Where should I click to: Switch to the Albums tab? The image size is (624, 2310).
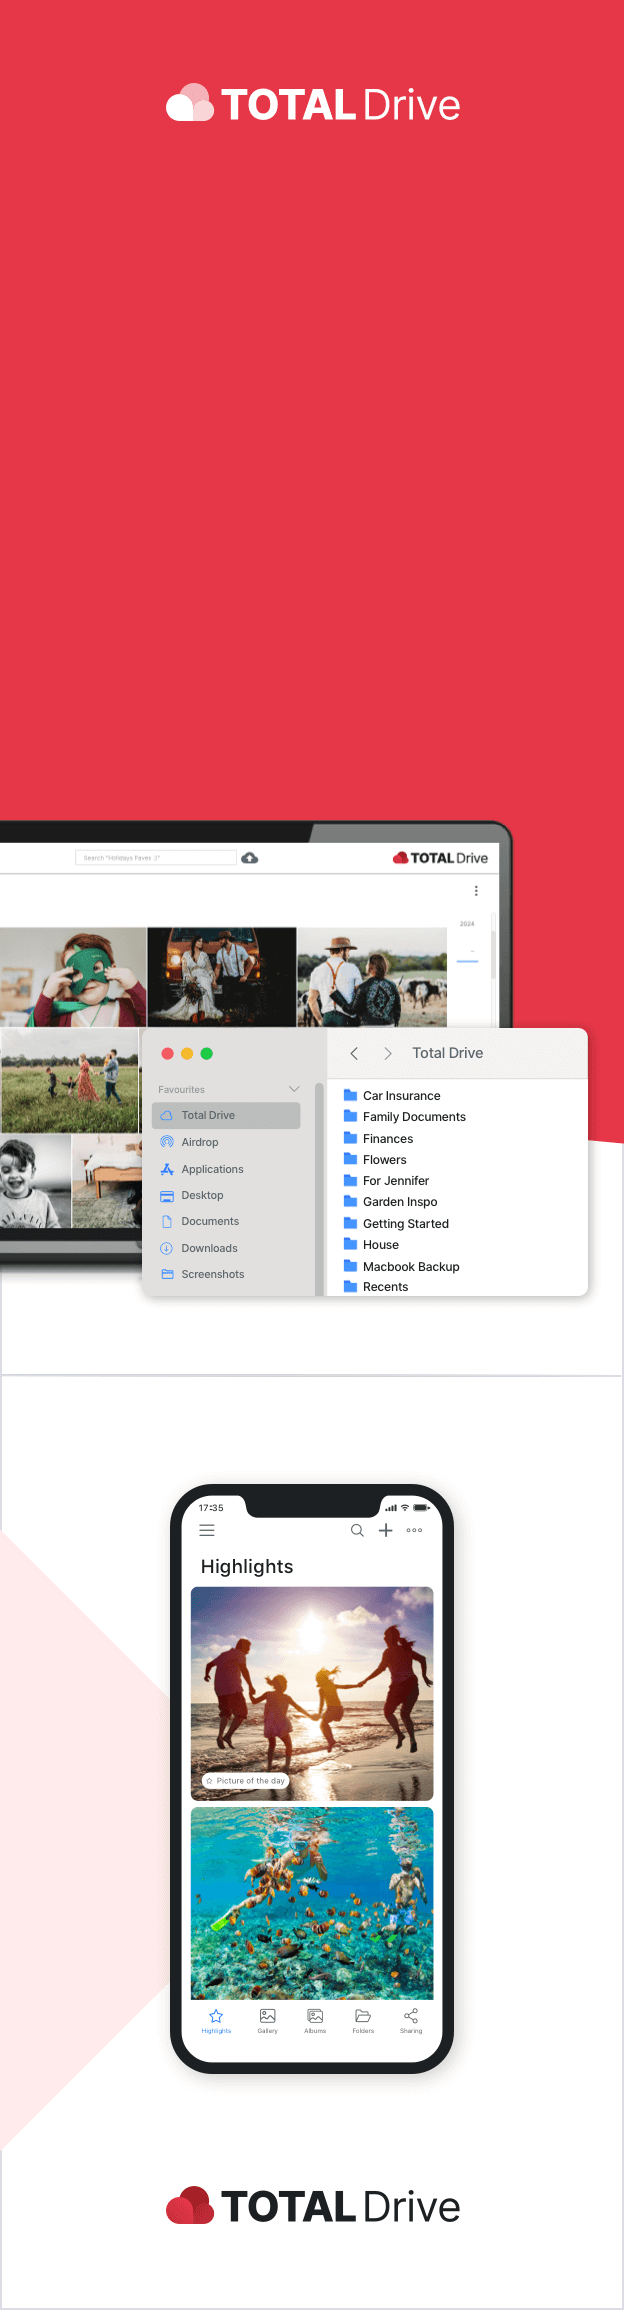315,2021
